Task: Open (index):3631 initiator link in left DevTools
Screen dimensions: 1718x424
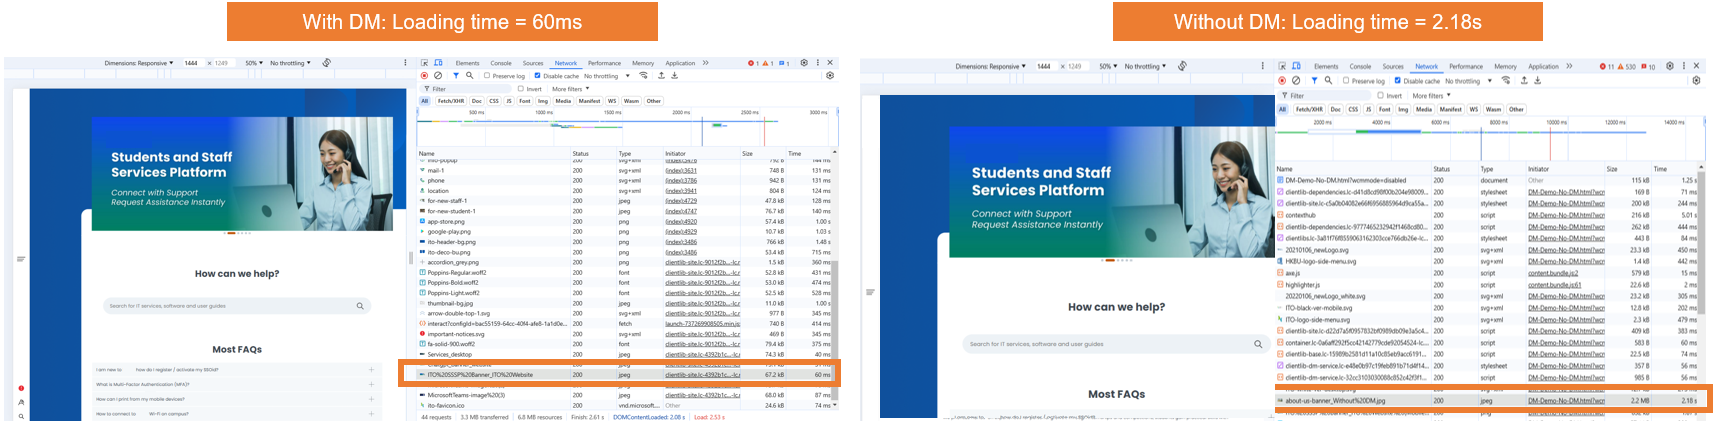Action: [681, 170]
